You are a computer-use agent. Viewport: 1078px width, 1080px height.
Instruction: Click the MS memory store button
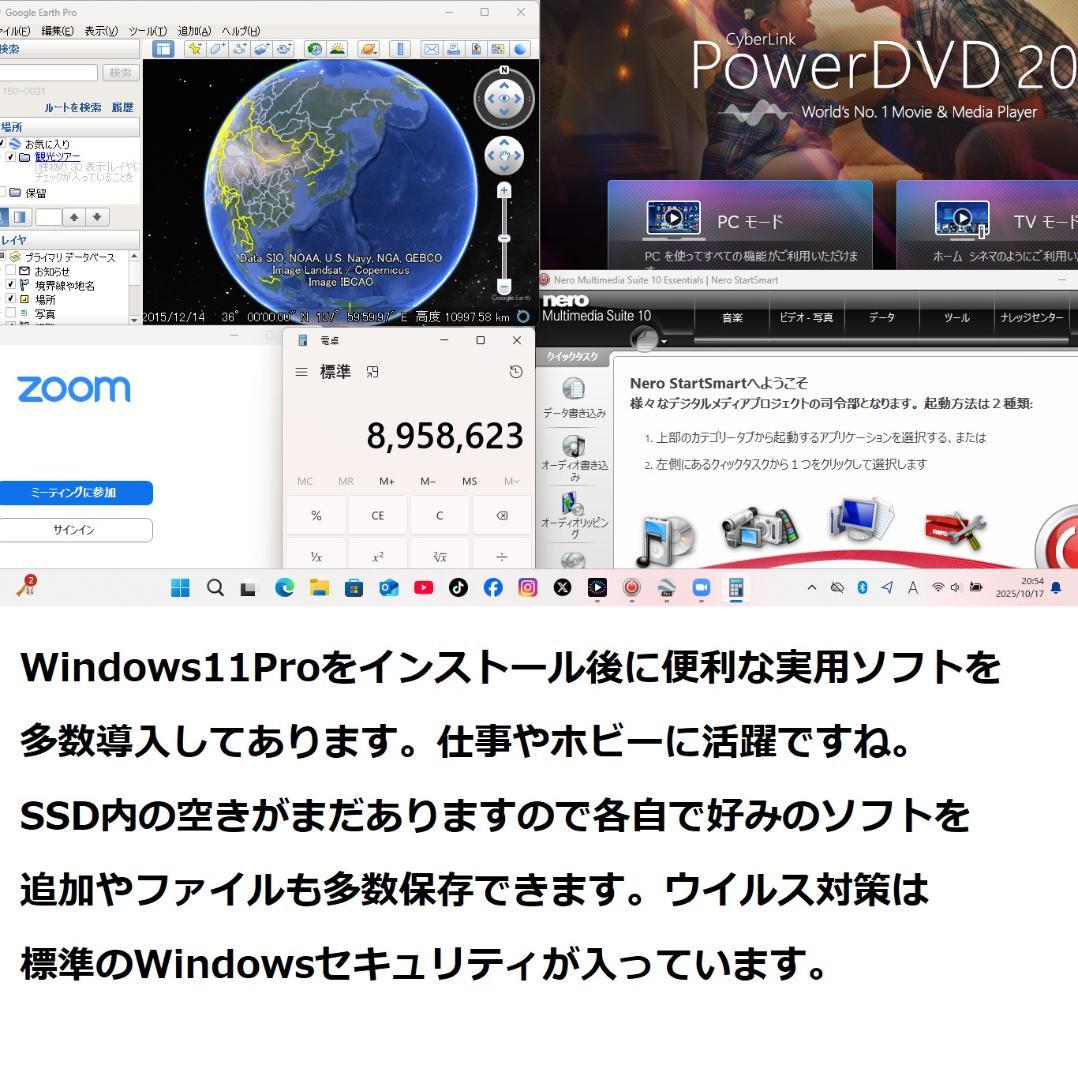(470, 481)
